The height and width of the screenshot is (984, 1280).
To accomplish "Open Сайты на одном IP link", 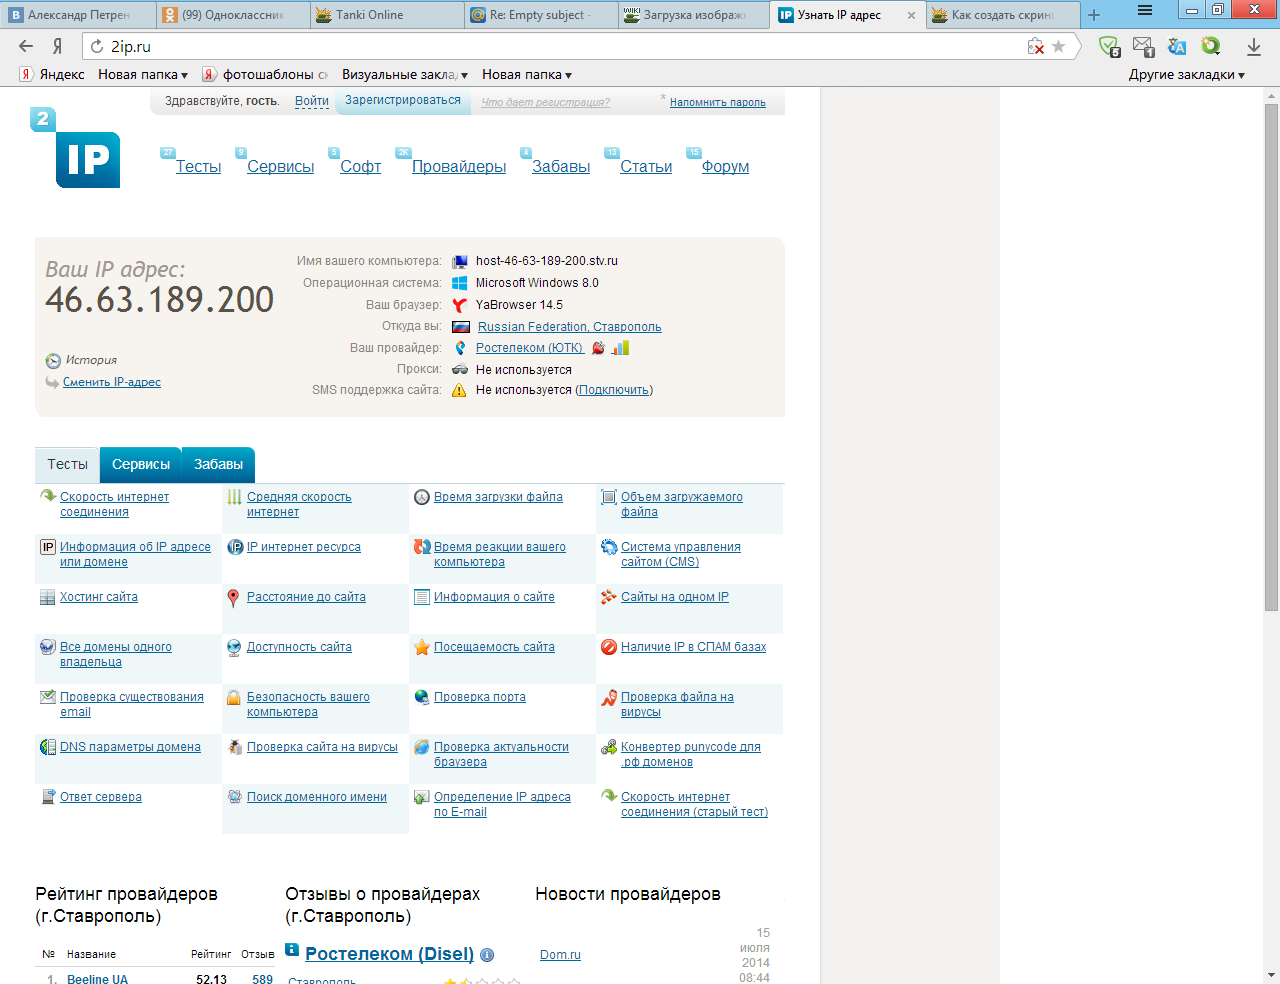I will pyautogui.click(x=675, y=597).
